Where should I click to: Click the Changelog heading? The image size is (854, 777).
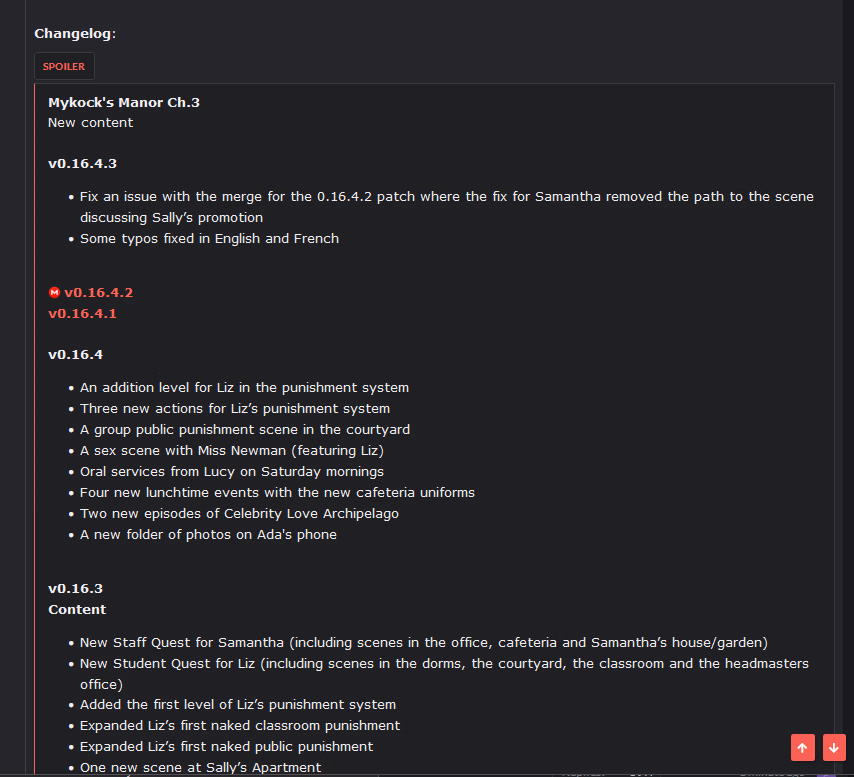tap(75, 34)
